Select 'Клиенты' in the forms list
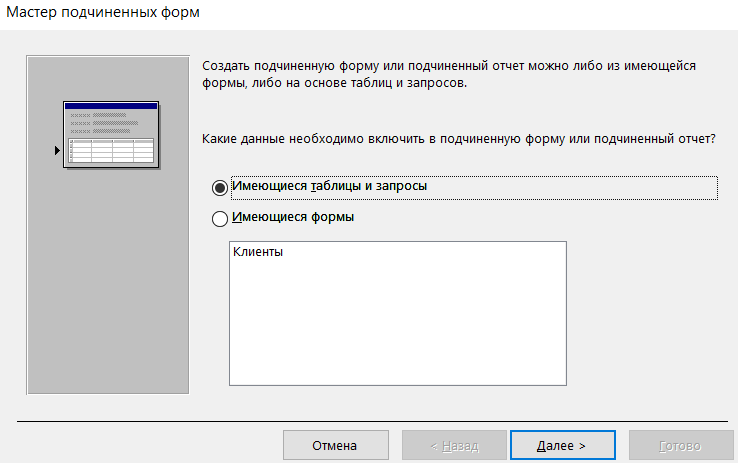The image size is (738, 463). (258, 252)
